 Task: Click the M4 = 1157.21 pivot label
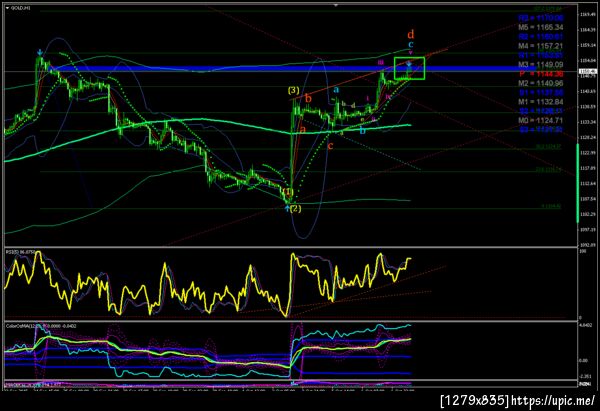click(x=541, y=46)
